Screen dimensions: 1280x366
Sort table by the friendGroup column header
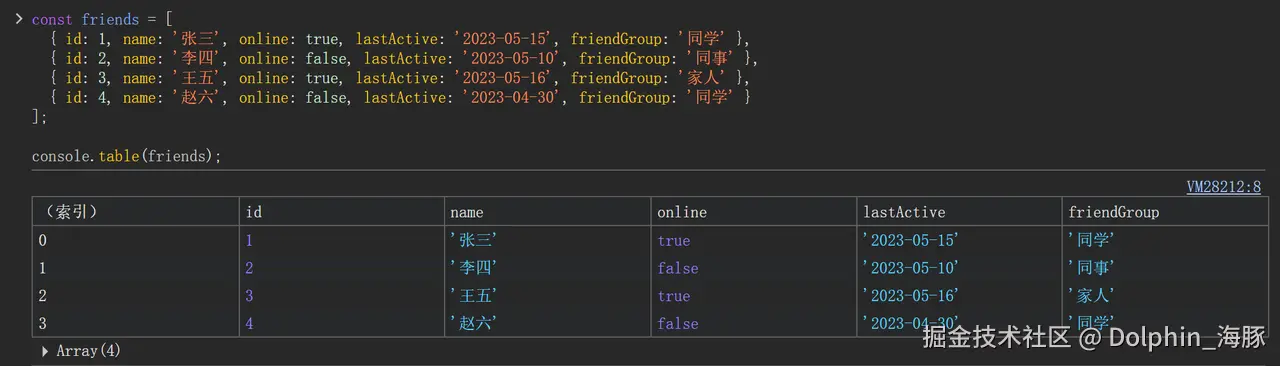(1165, 212)
